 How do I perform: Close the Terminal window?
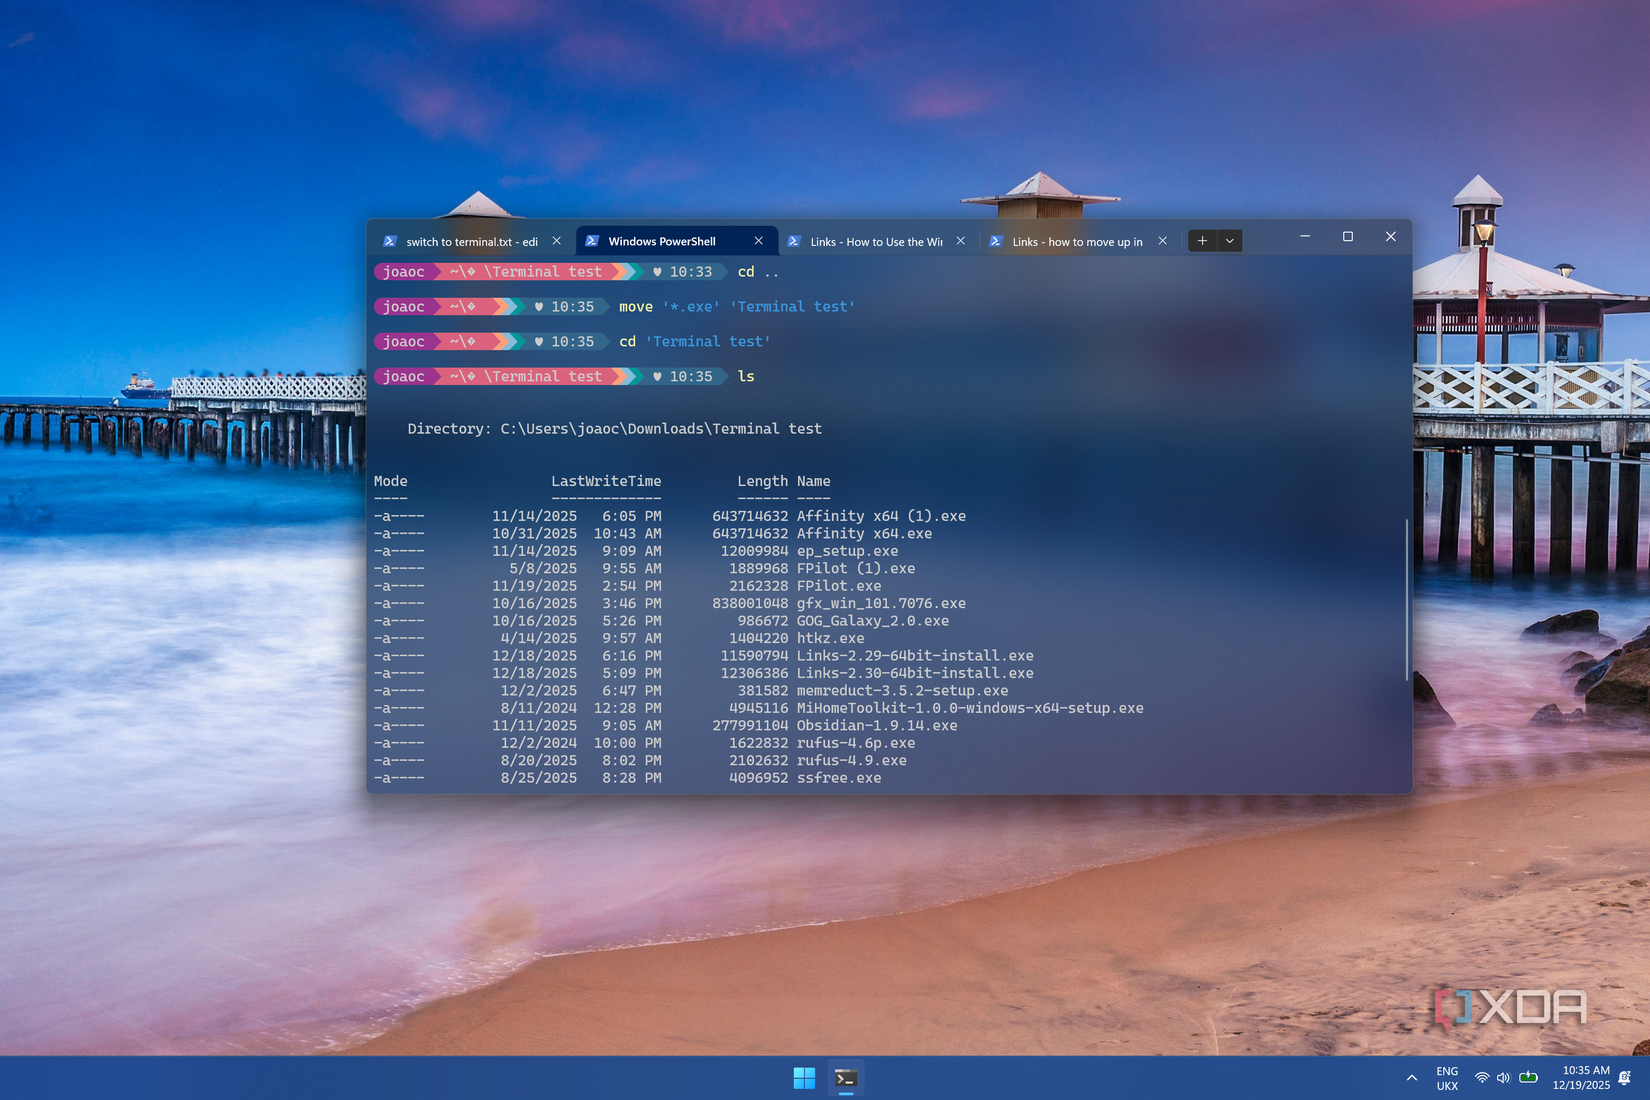click(1391, 237)
